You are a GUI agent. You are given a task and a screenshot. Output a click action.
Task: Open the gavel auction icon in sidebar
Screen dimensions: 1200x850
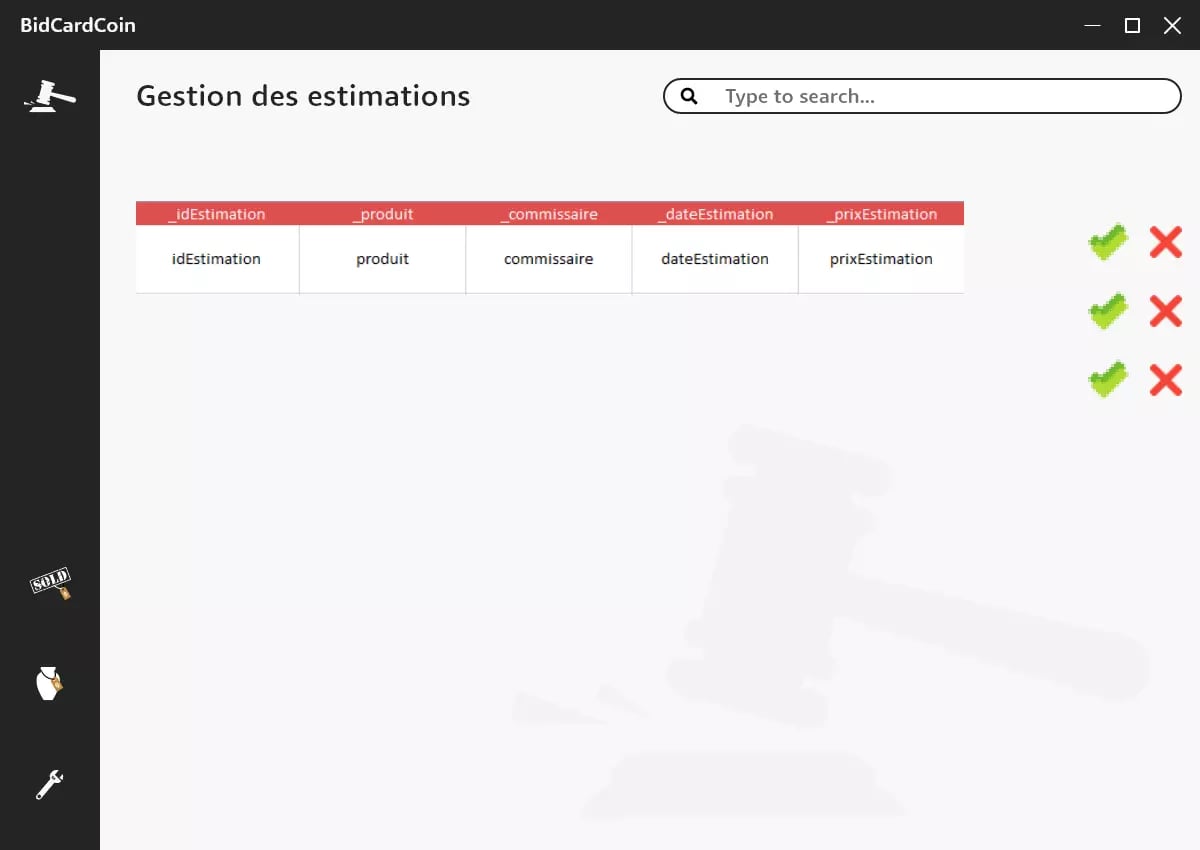point(50,96)
